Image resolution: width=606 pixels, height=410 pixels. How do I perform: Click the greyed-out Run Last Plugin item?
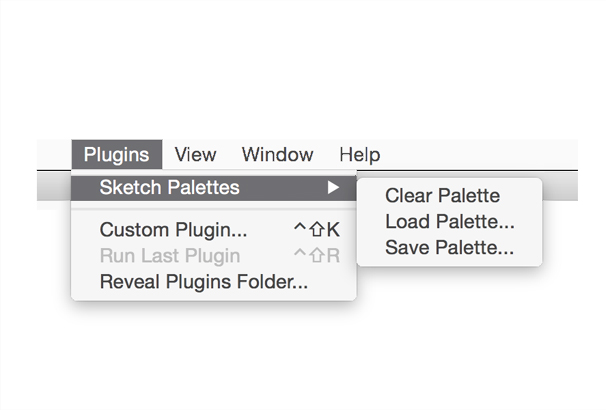170,255
